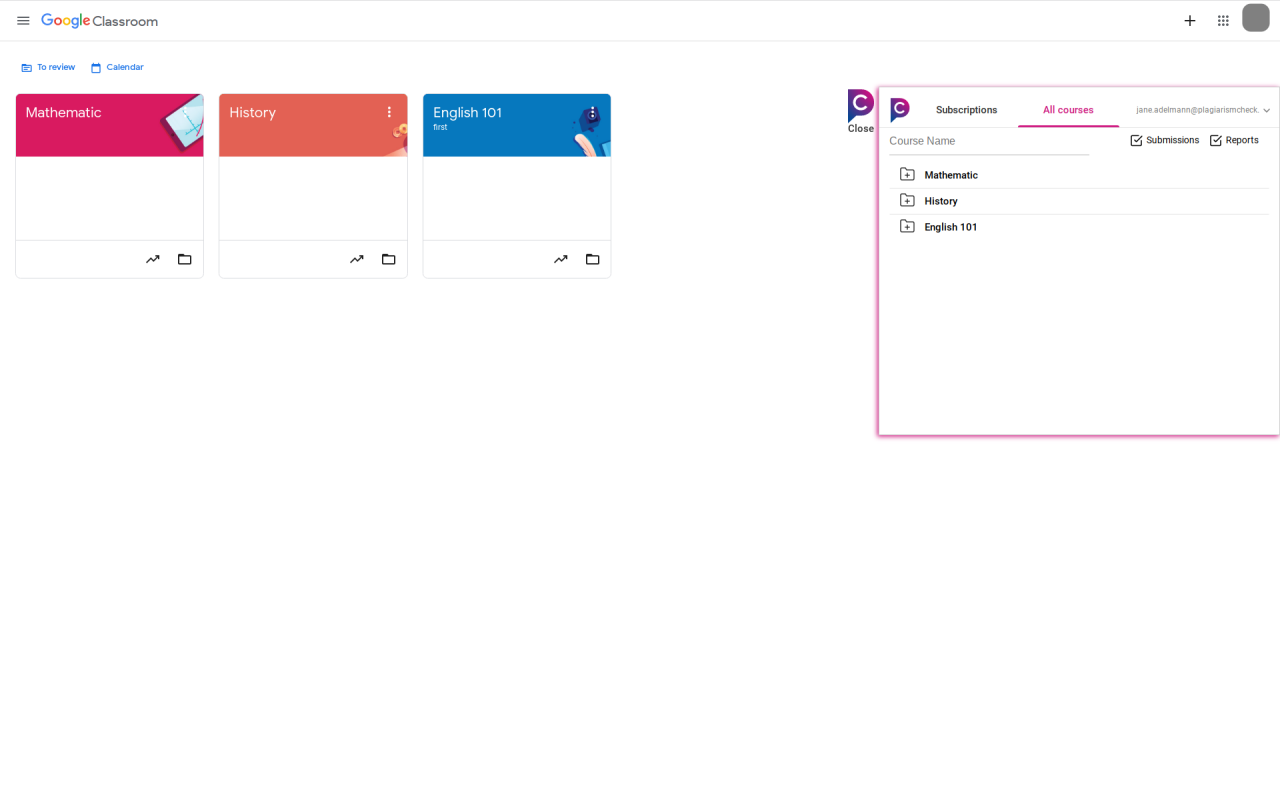1280x800 pixels.
Task: Select the All courses tab
Action: point(1068,110)
